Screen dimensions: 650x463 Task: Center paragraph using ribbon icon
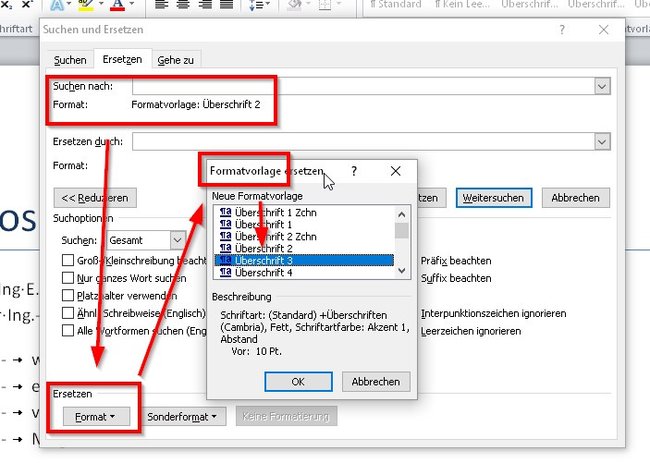[x=183, y=5]
